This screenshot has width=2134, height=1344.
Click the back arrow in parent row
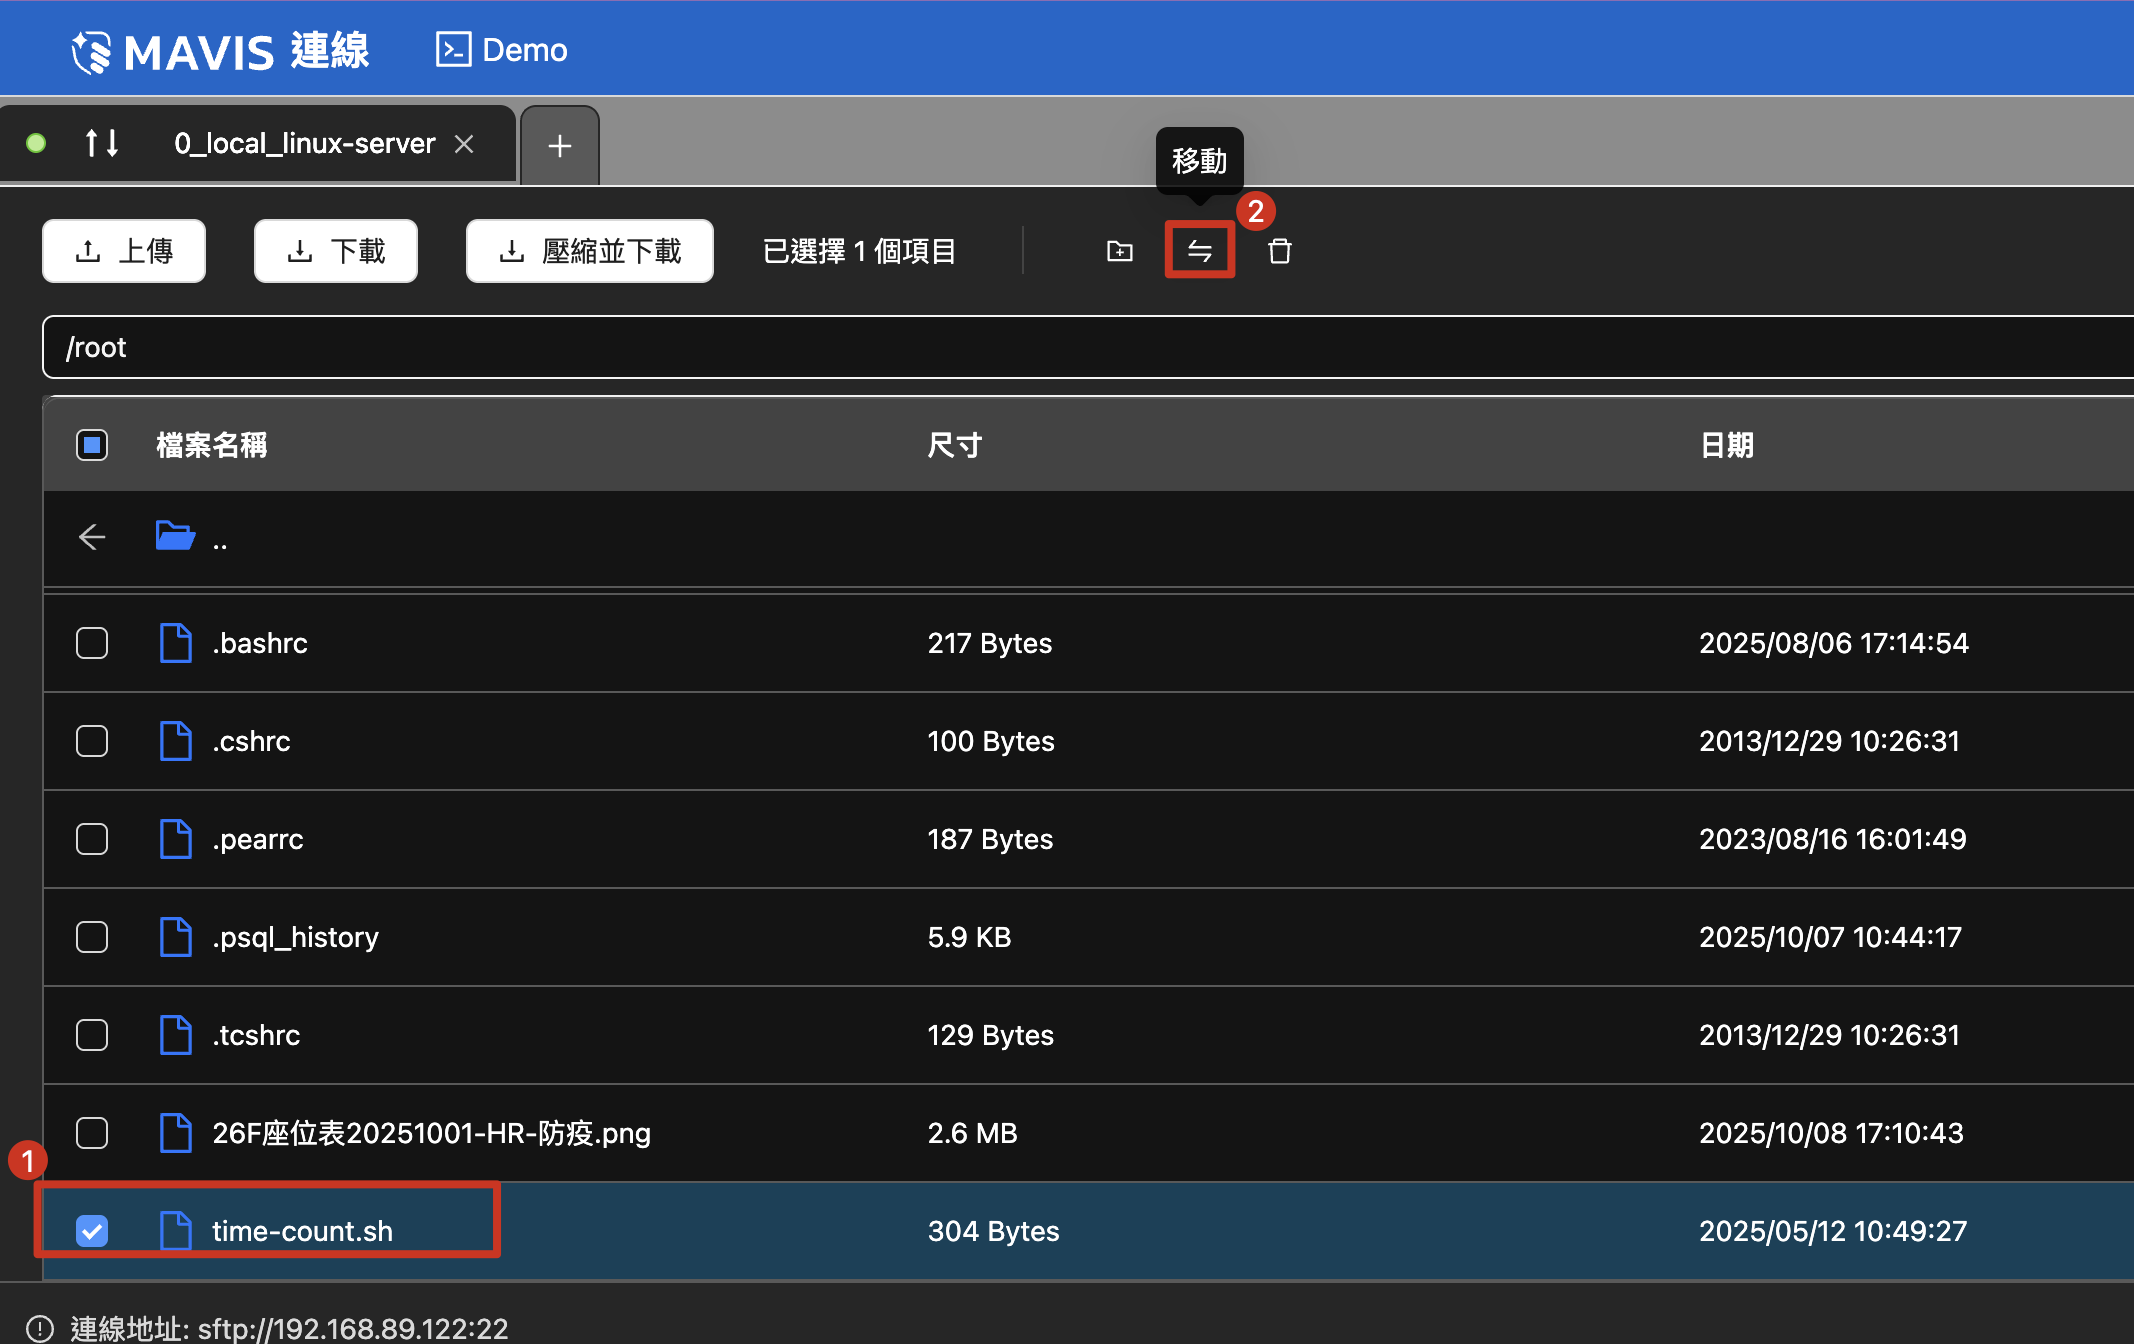tap(92, 537)
